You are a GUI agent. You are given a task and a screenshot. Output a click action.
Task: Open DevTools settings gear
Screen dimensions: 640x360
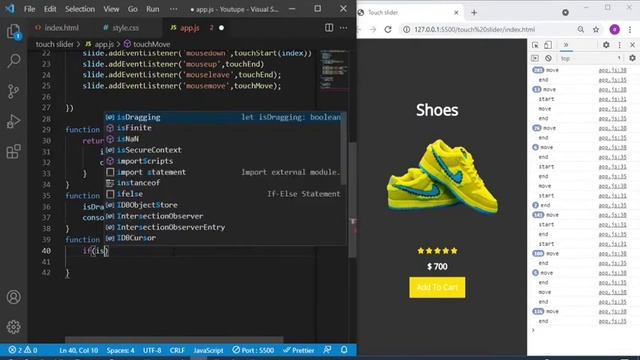[606, 45]
